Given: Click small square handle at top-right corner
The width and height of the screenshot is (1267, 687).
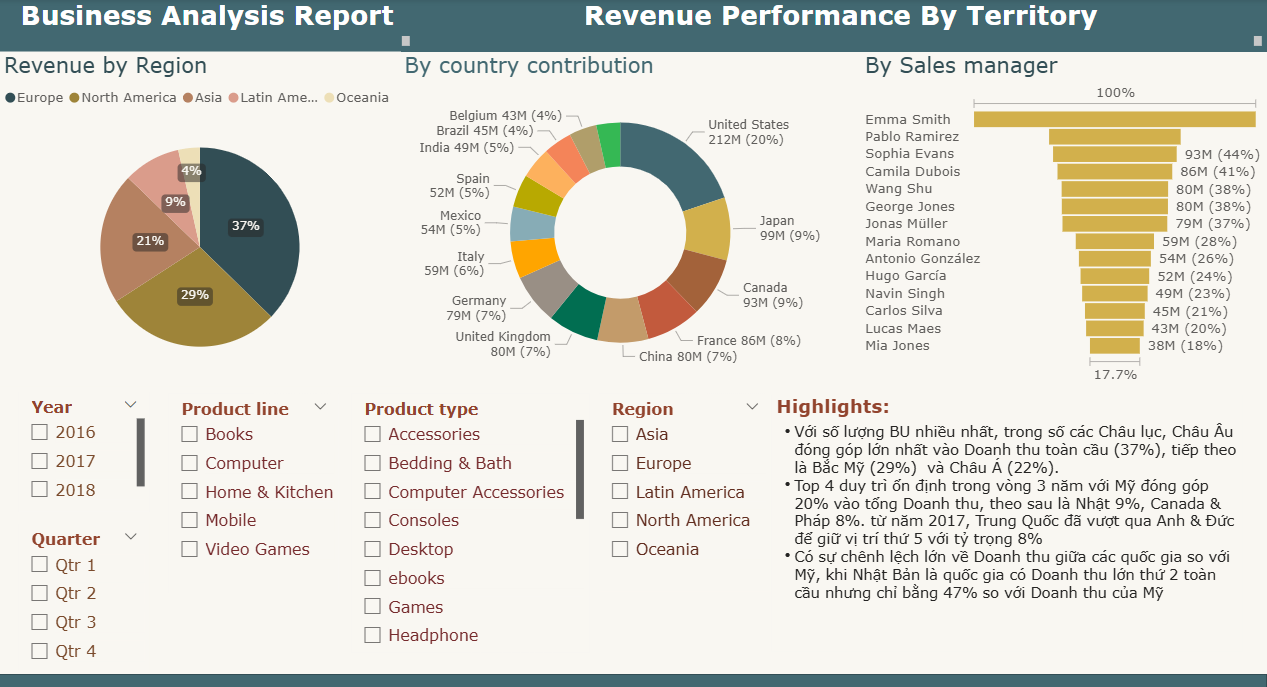Looking at the screenshot, I should (1257, 41).
